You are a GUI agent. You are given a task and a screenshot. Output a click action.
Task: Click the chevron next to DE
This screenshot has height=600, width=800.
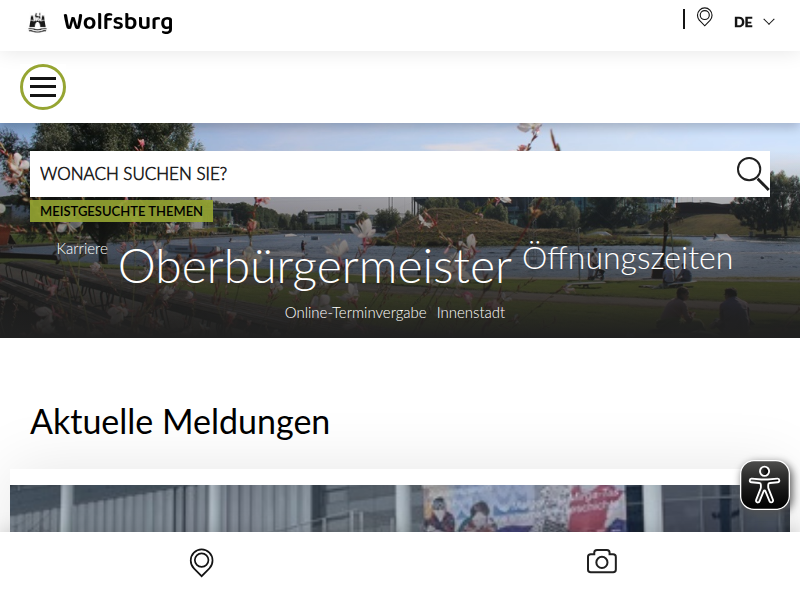pos(769,22)
